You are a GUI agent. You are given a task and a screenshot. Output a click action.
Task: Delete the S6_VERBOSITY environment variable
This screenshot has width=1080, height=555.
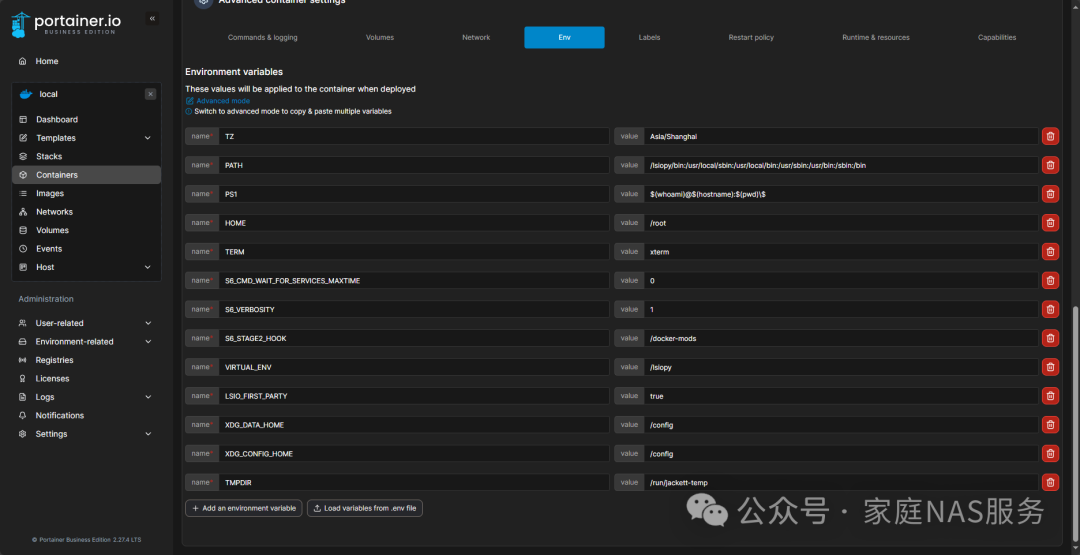tap(1050, 309)
